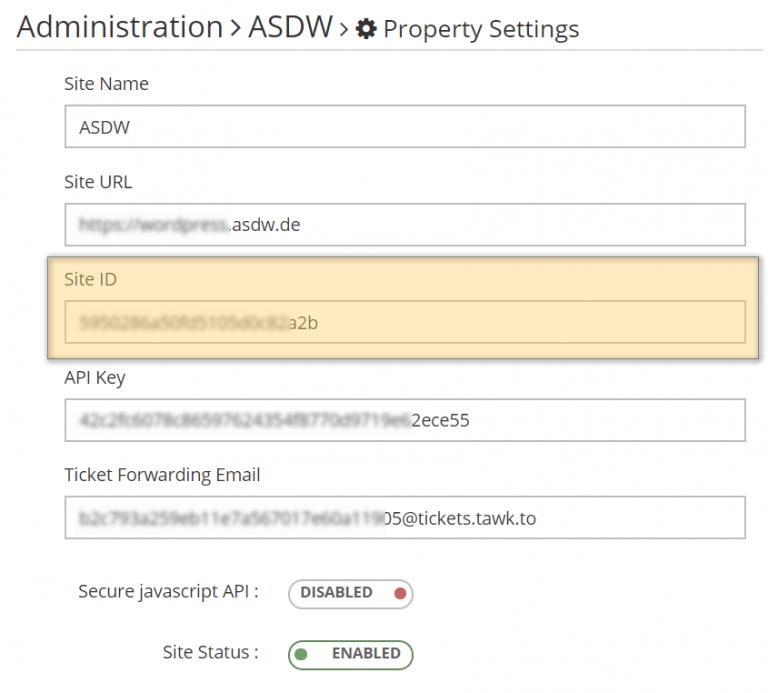The width and height of the screenshot is (768, 693).
Task: Click the Site Name label
Action: pyautogui.click(x=106, y=84)
